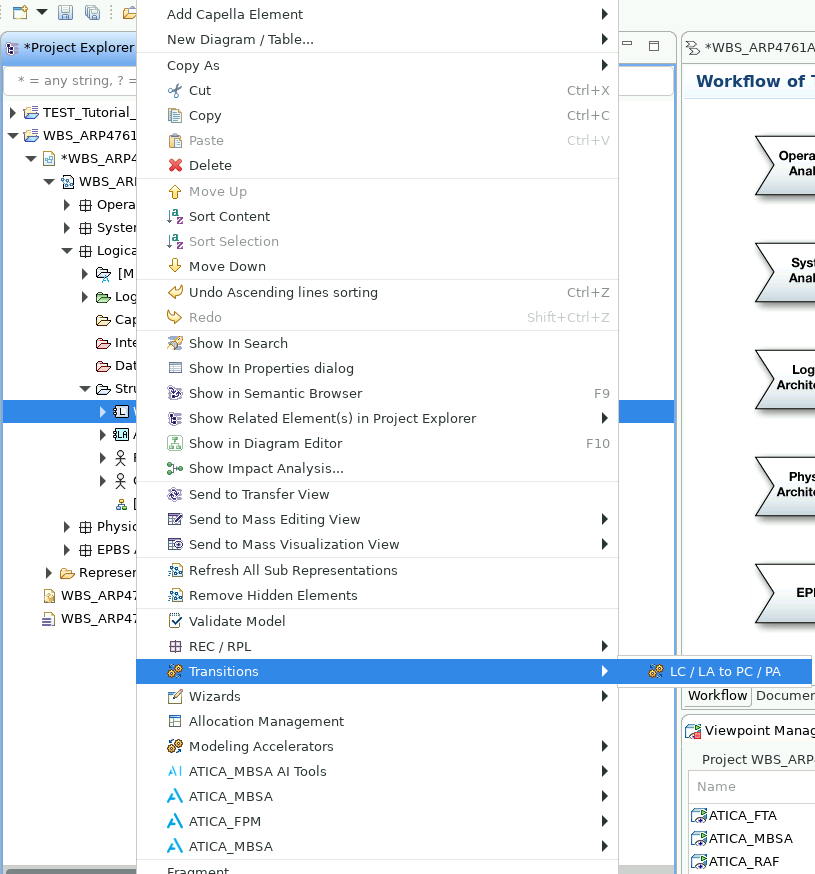Click the Logical Architecture workflow arrow button
The width and height of the screenshot is (815, 874).
(x=785, y=379)
